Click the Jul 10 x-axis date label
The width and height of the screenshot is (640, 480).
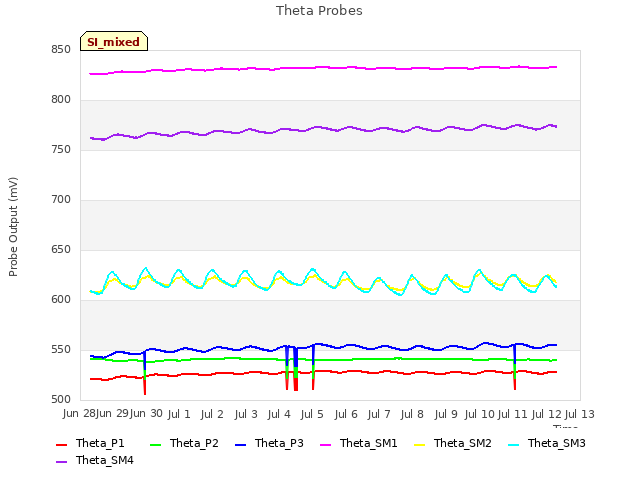(480, 414)
